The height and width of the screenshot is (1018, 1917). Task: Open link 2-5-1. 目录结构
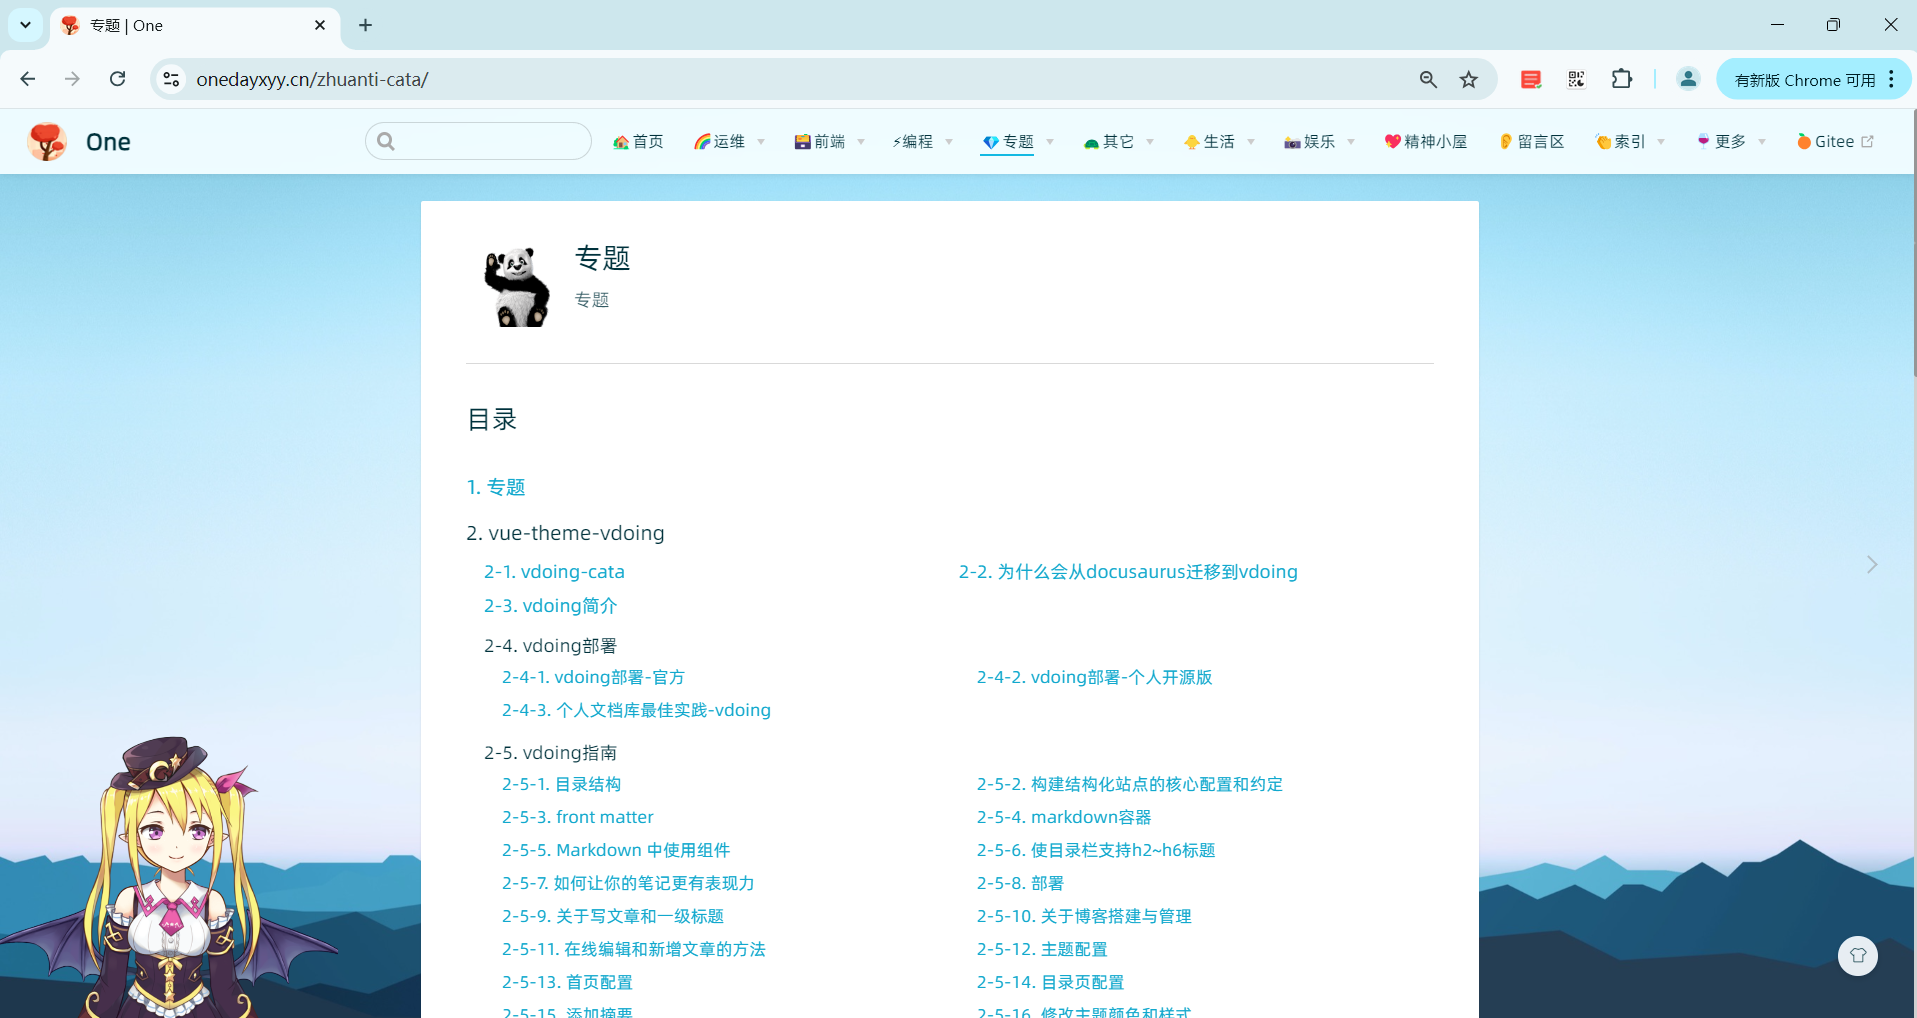pyautogui.click(x=561, y=784)
